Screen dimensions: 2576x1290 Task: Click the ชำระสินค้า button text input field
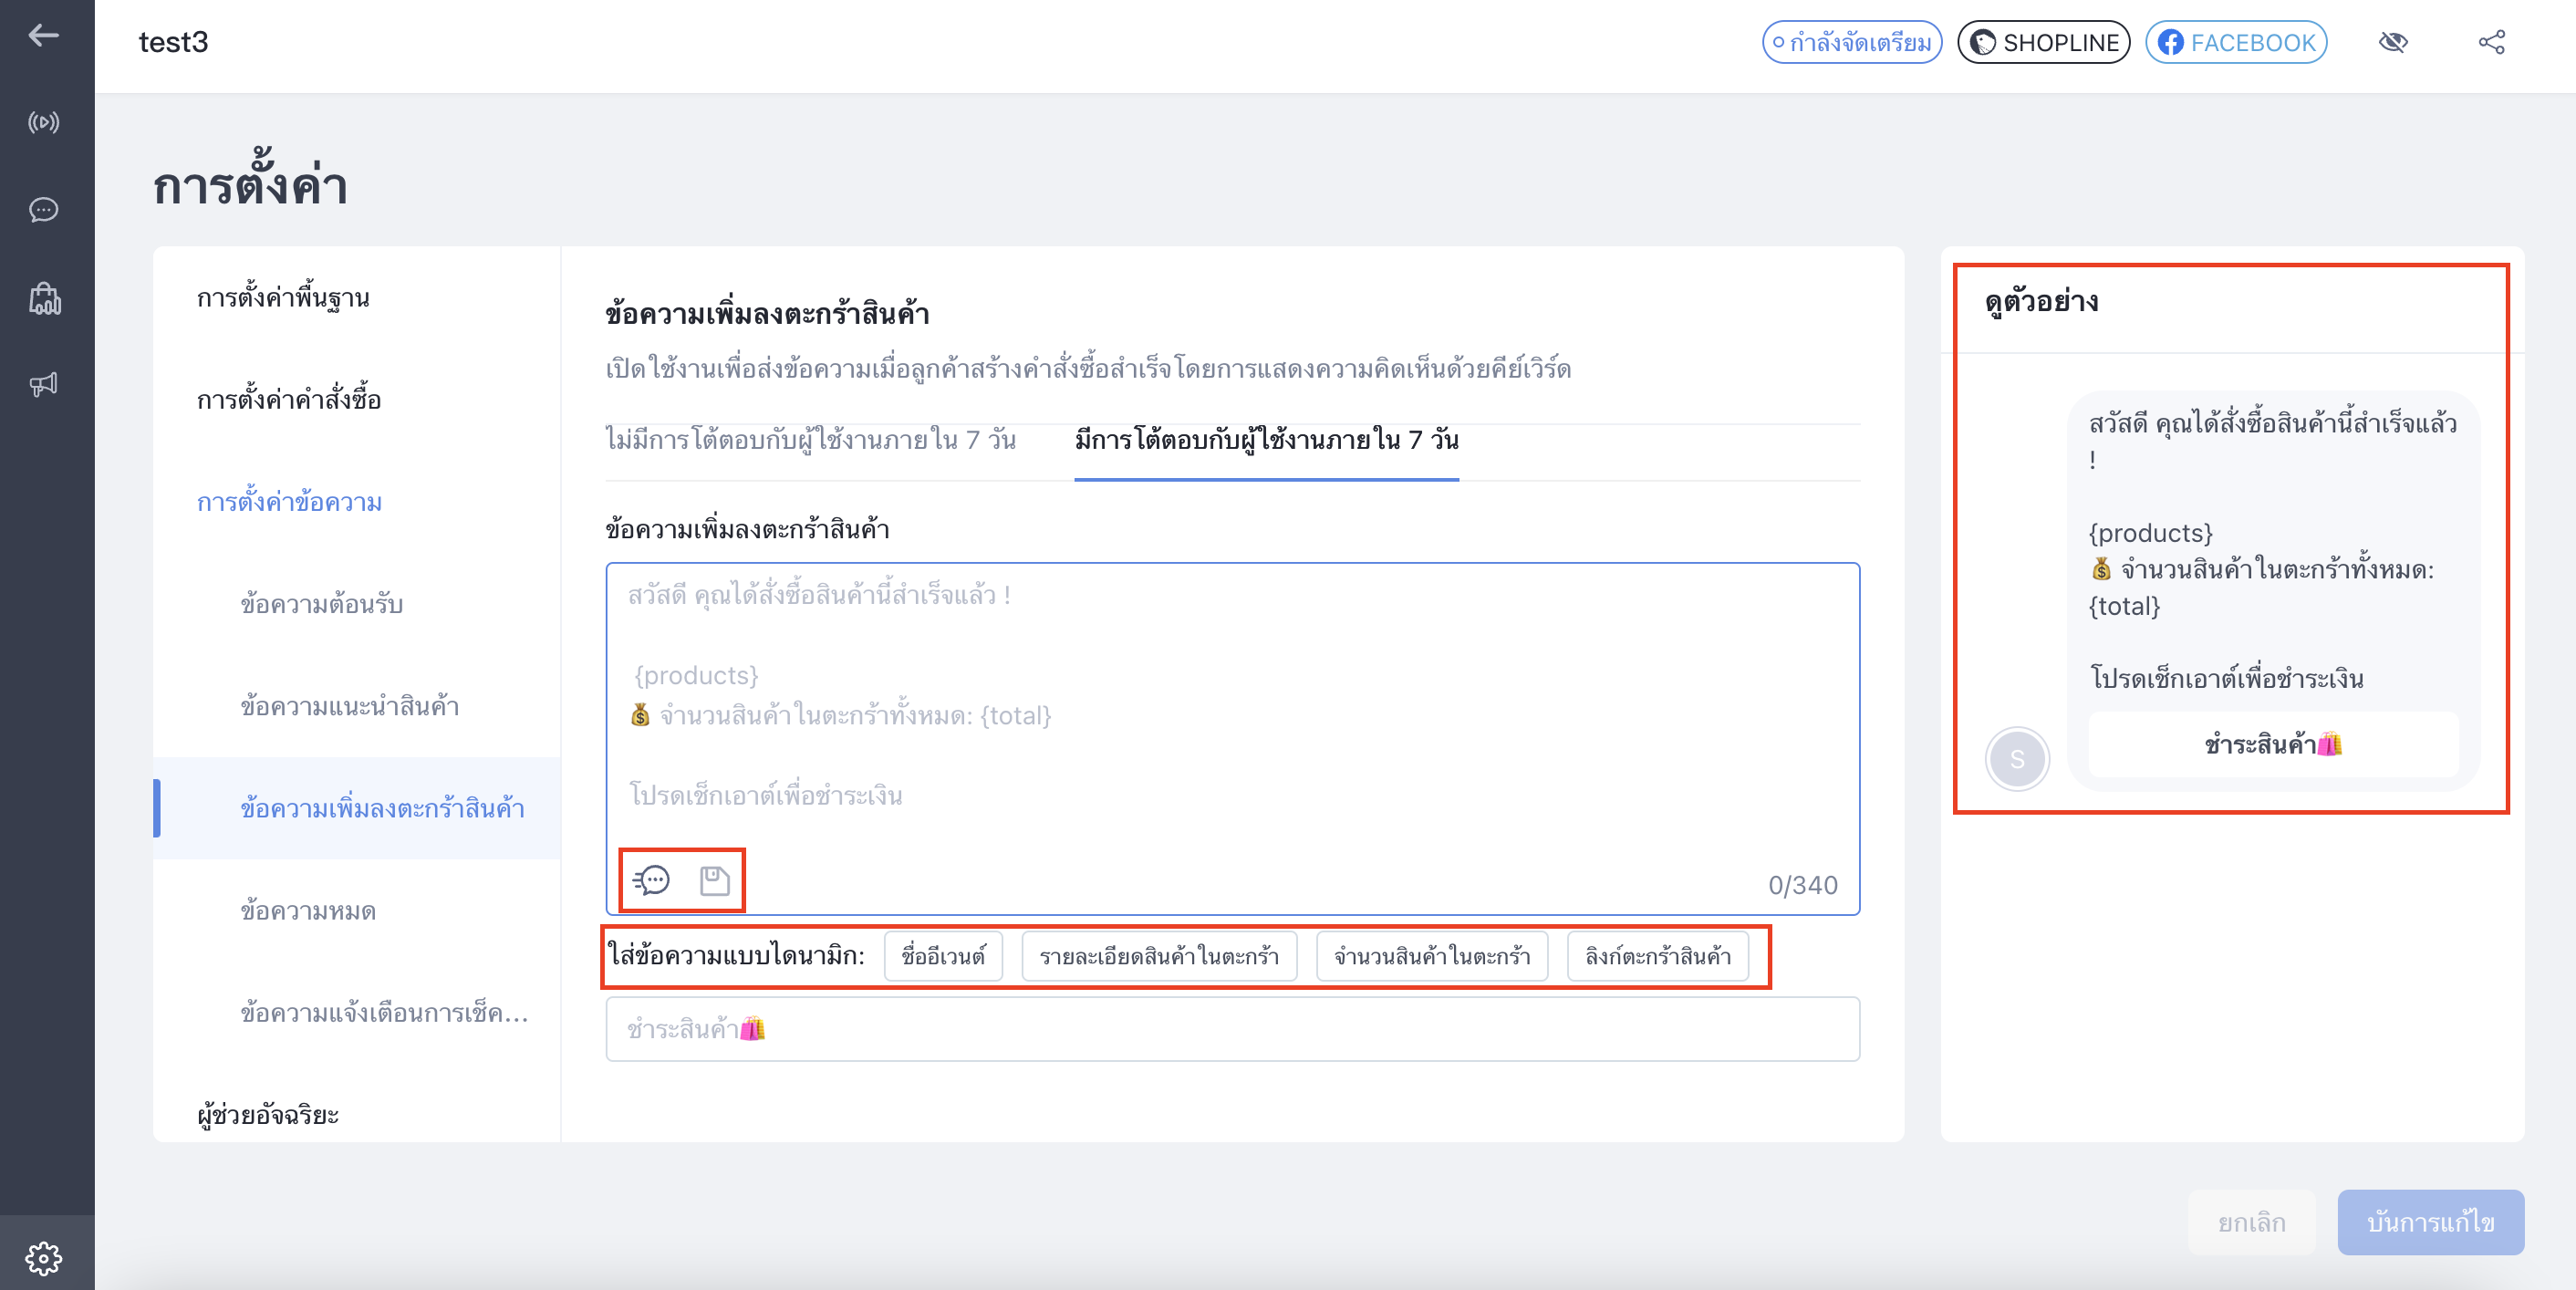(x=1232, y=1029)
